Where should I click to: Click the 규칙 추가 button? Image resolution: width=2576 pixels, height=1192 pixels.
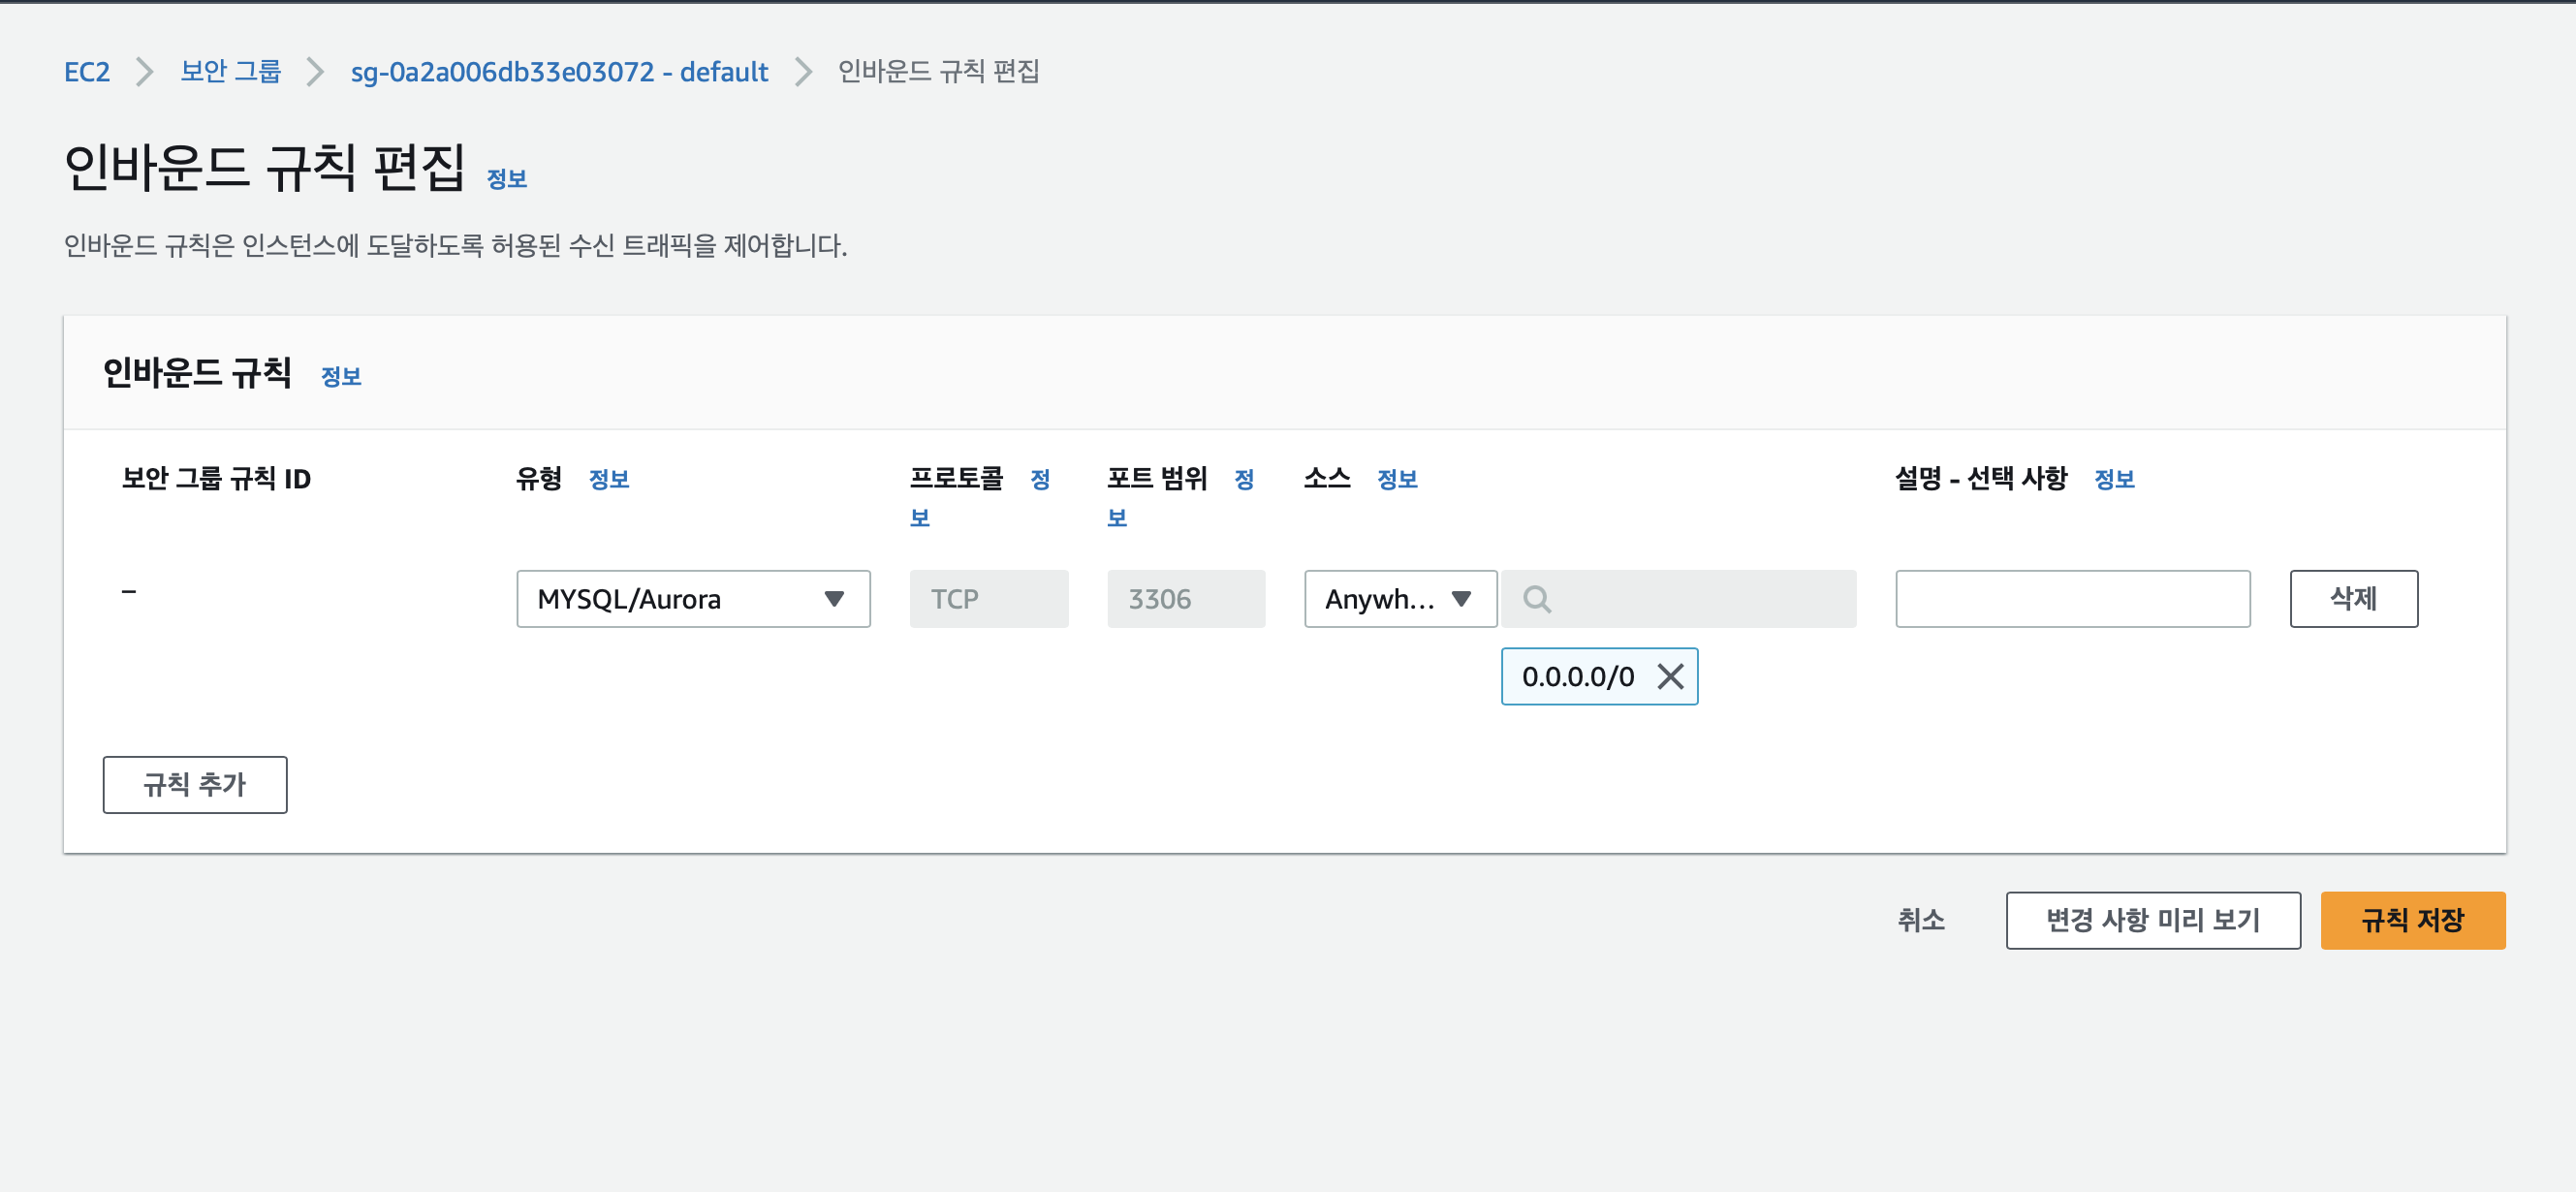point(194,784)
